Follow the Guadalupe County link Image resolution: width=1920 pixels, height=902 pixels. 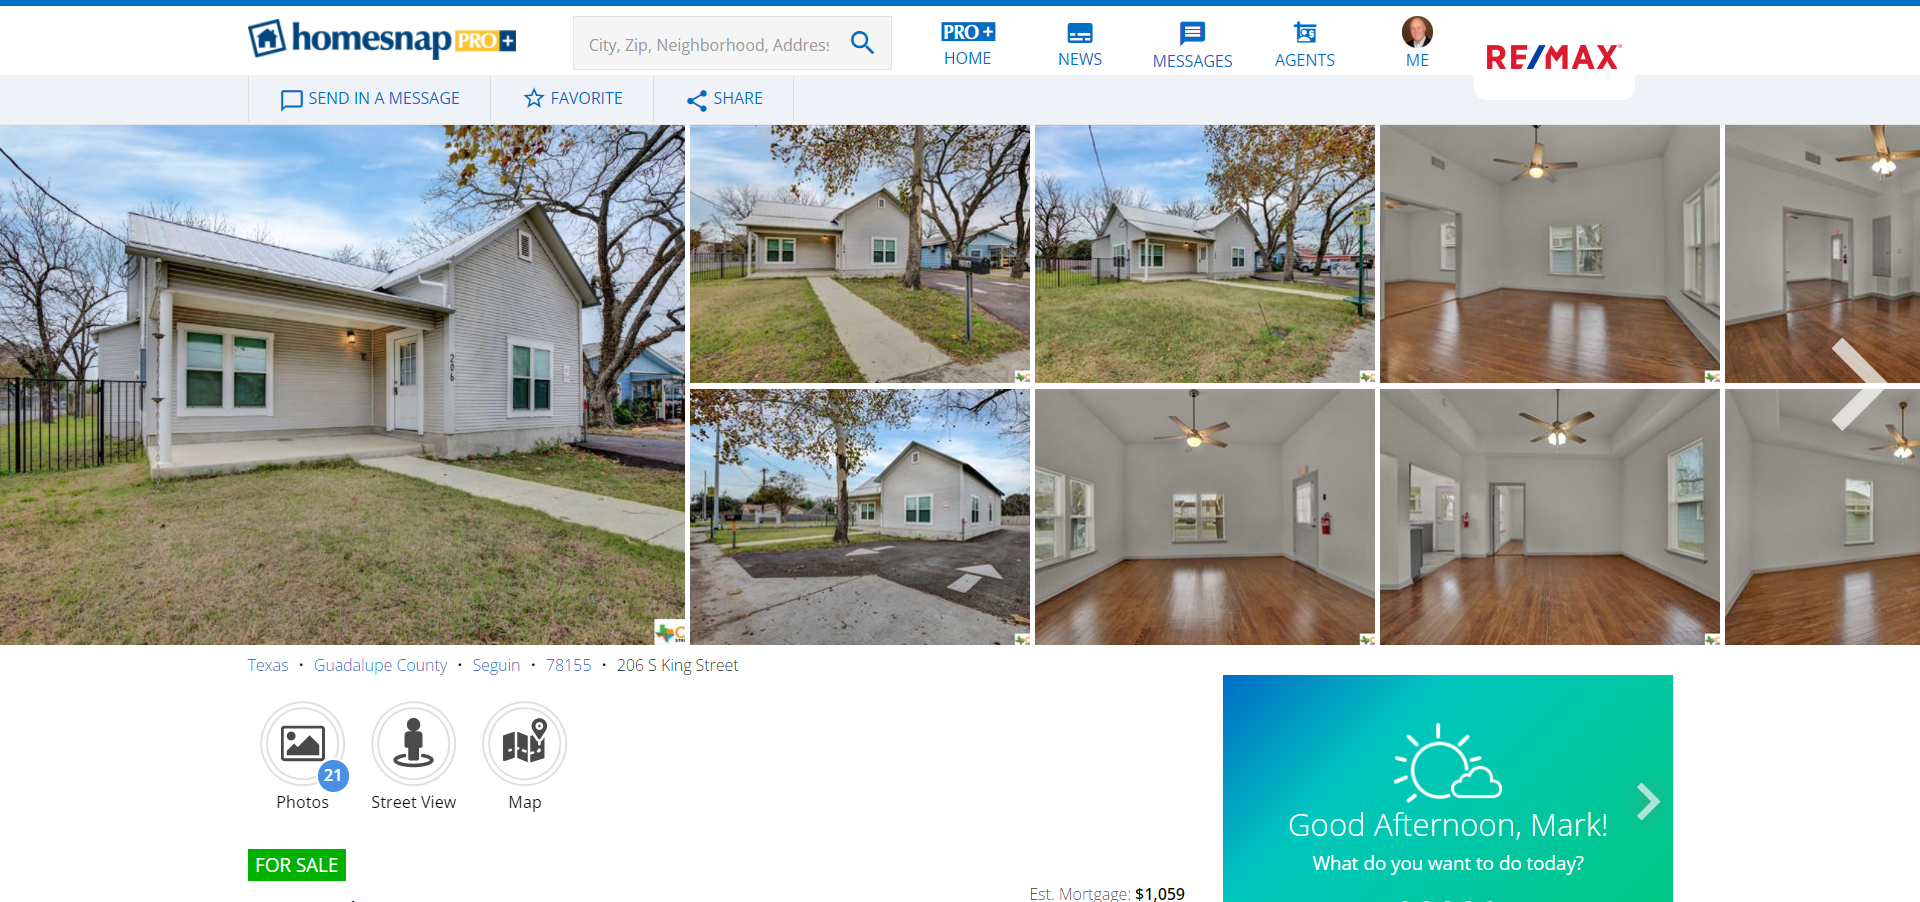[x=380, y=665]
